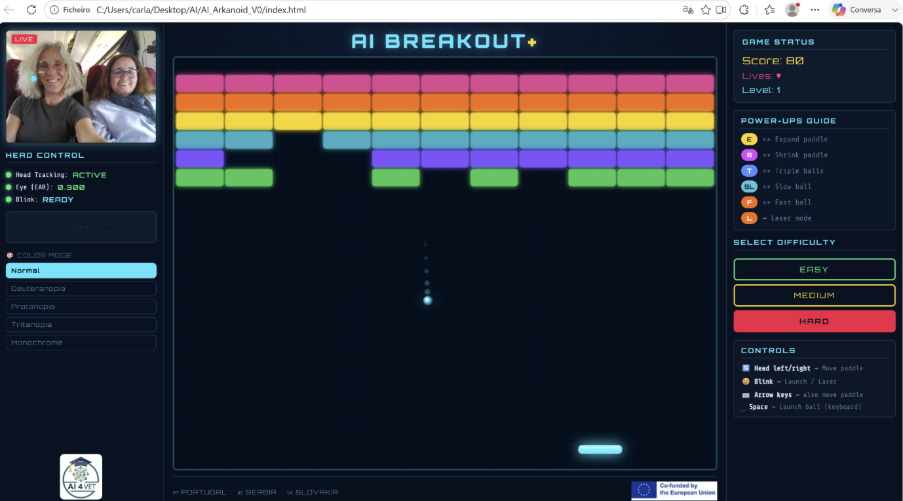Open the browser three-dot settings menu
This screenshot has width=903, height=501.
point(814,10)
